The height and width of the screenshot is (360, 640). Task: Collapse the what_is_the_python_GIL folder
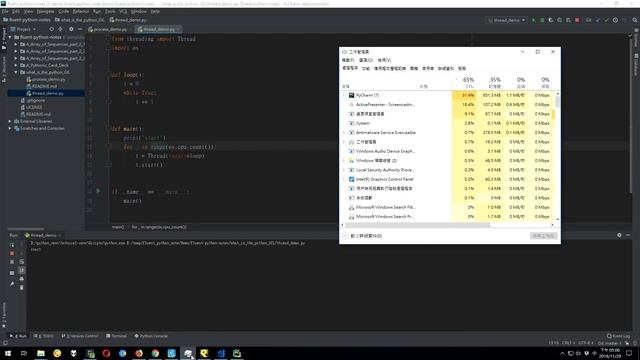(16, 72)
